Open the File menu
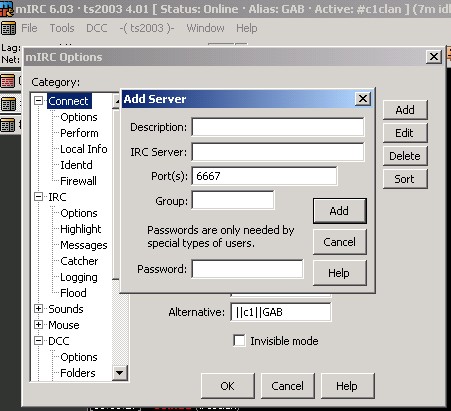This screenshot has width=451, height=411. click(x=29, y=28)
